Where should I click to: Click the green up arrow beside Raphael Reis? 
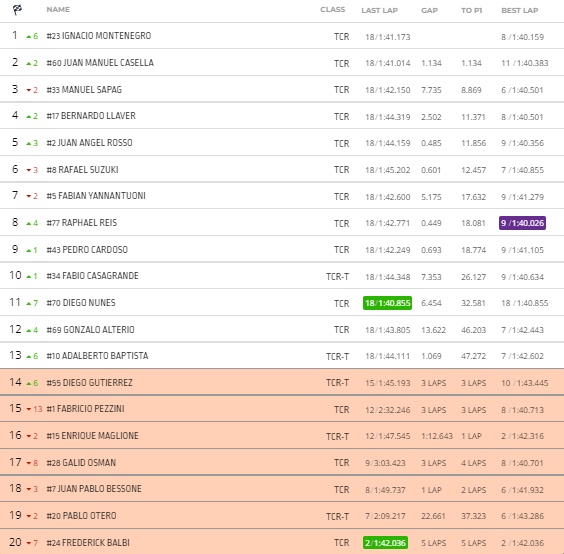click(x=29, y=223)
